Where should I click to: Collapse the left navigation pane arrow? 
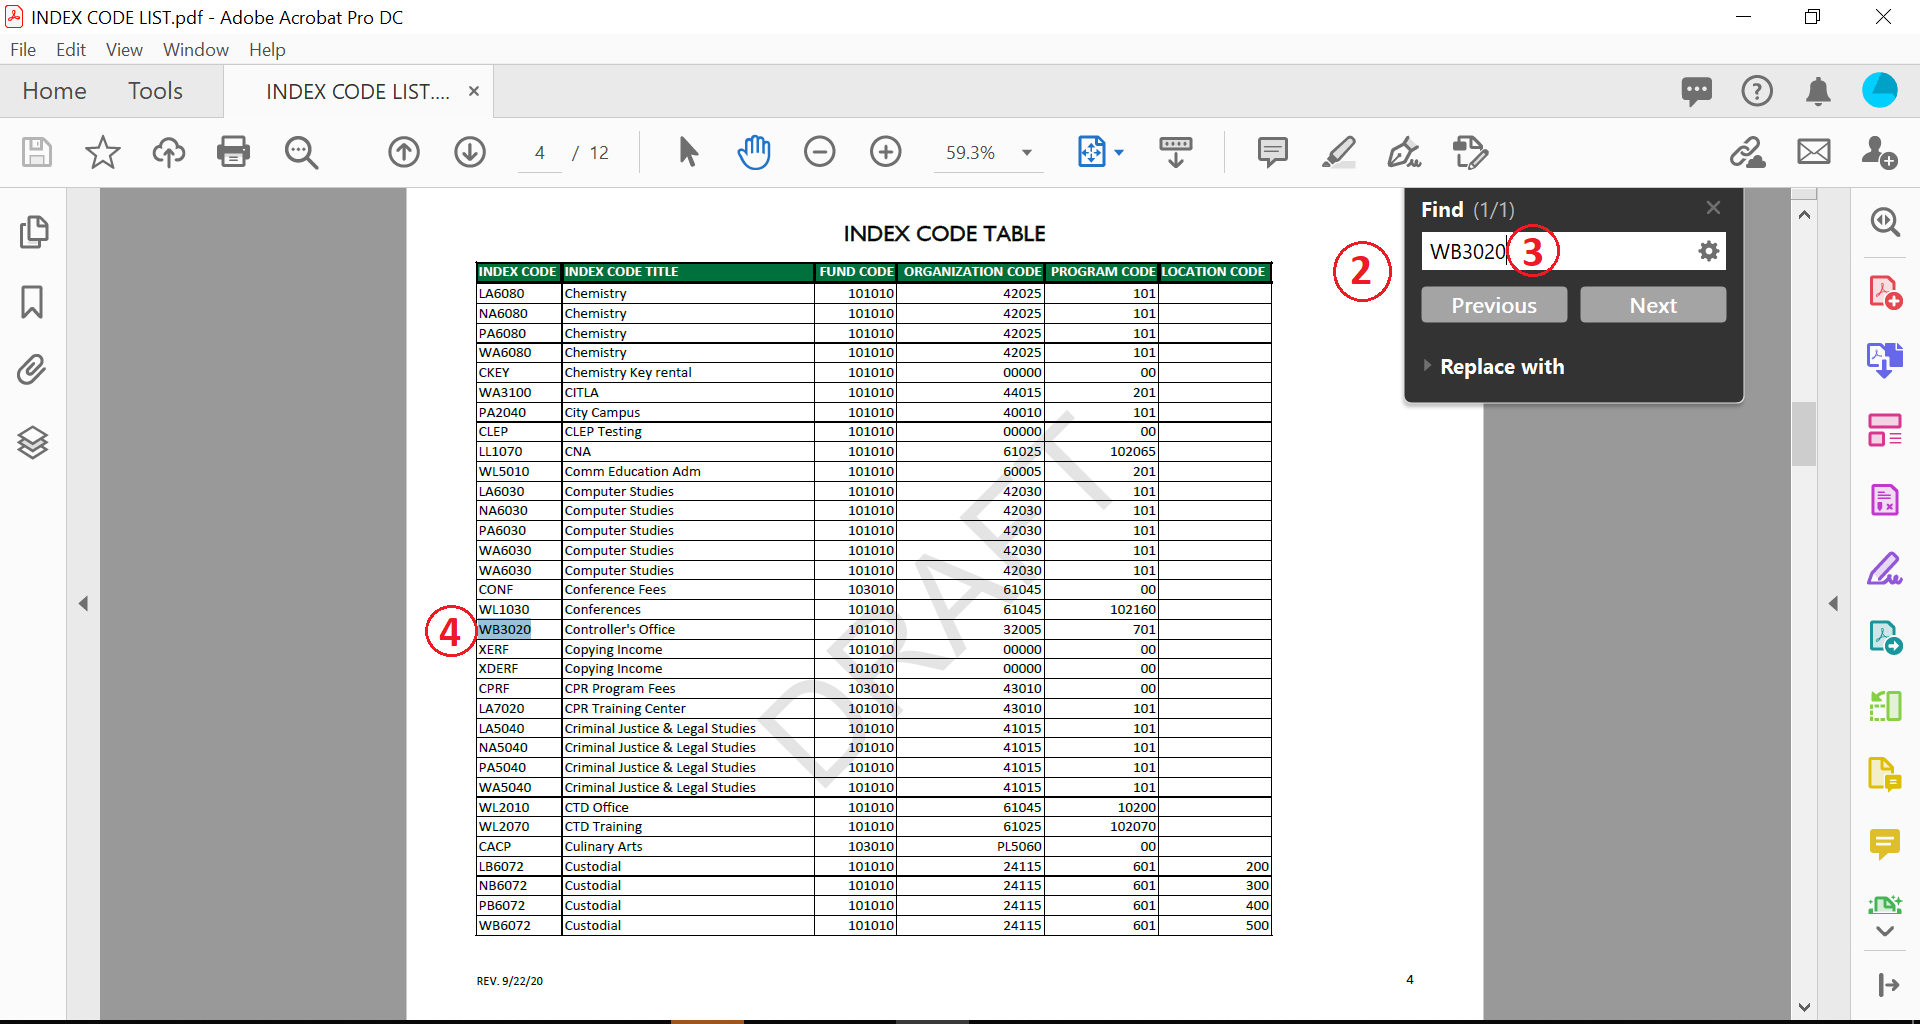(84, 603)
